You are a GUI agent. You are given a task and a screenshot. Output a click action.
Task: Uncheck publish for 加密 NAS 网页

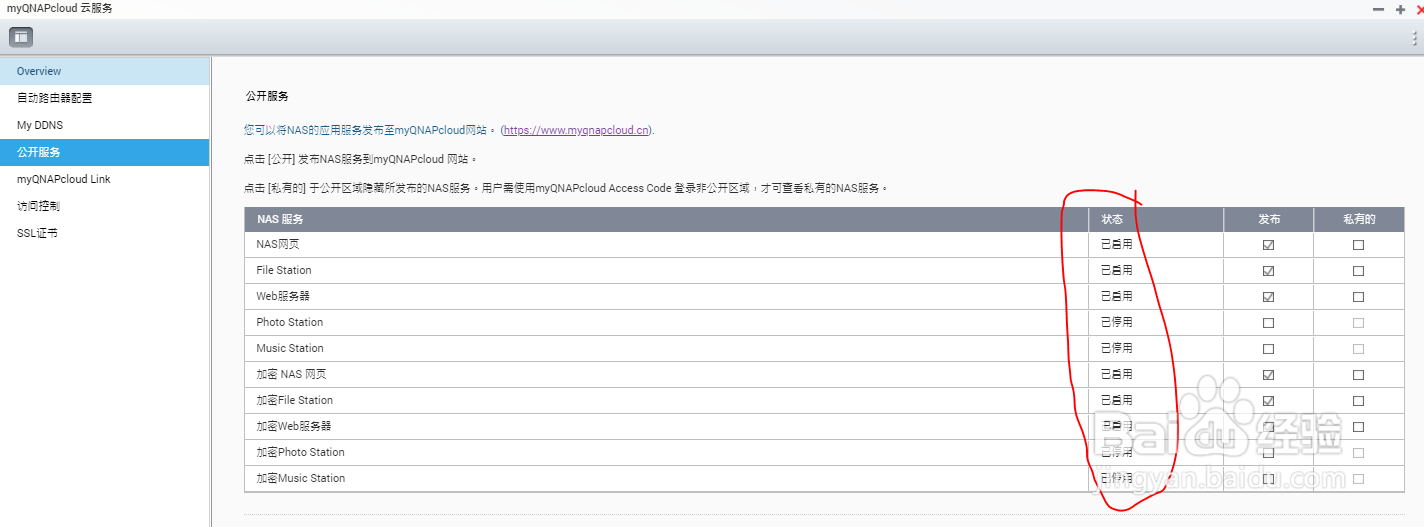(1269, 375)
